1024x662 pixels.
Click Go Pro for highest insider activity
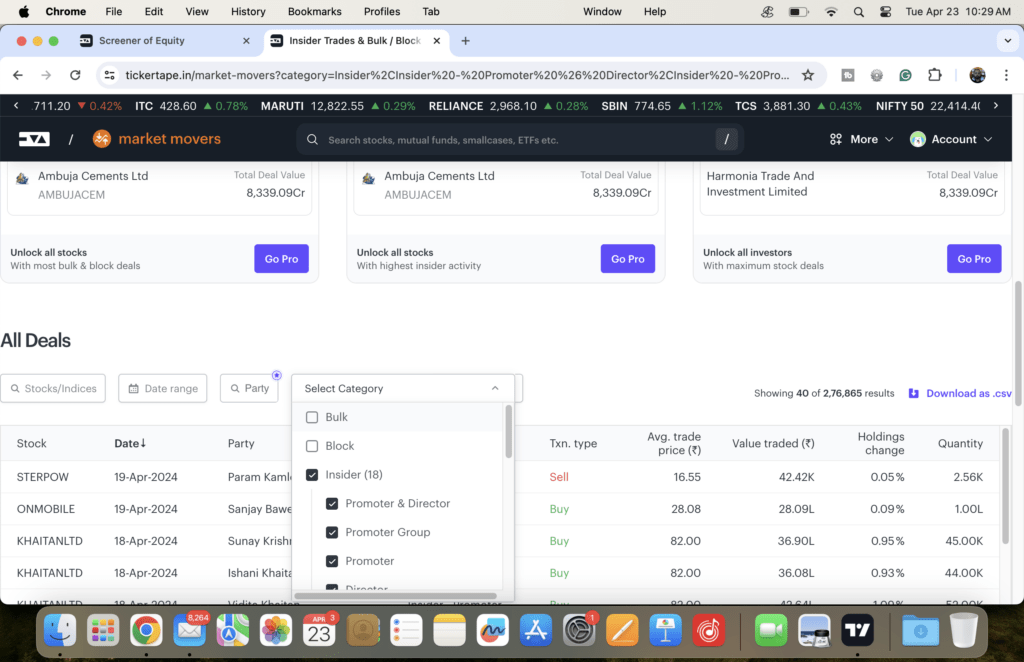628,259
